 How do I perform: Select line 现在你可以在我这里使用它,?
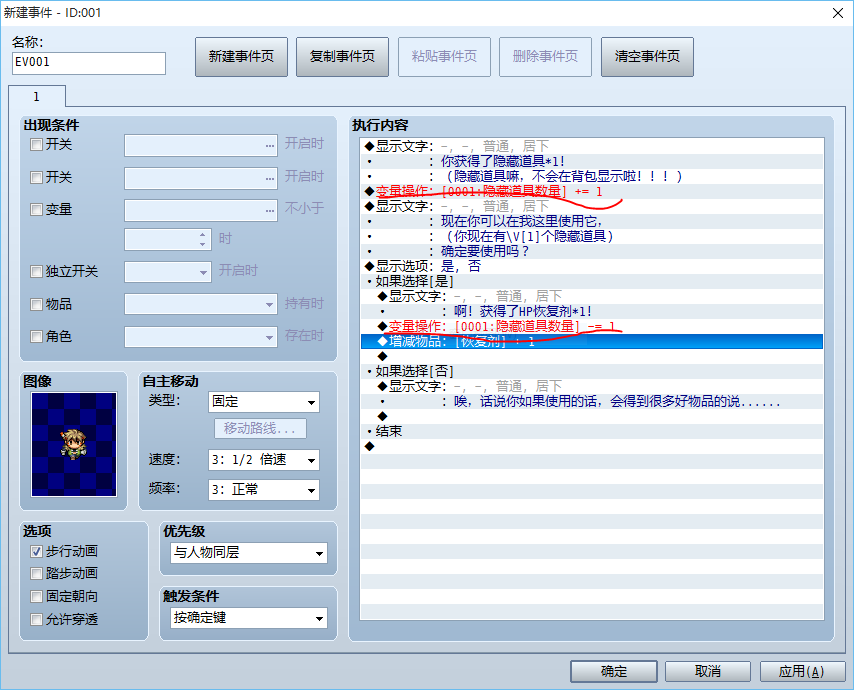591,221
